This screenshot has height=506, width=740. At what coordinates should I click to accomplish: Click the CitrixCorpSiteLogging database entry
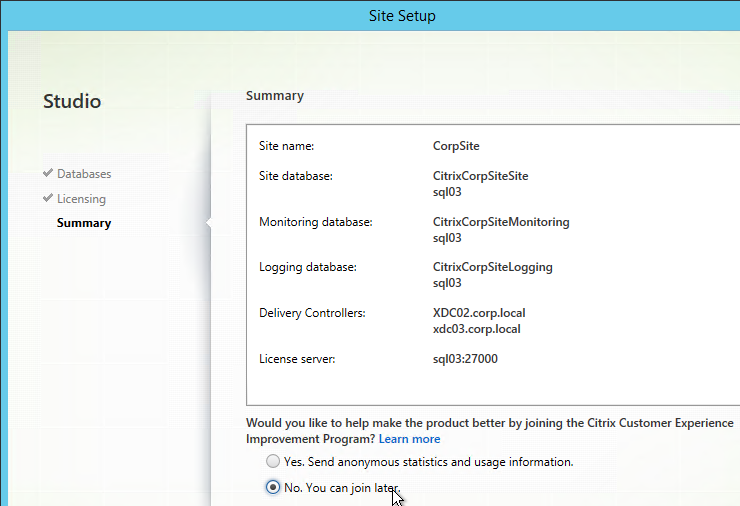[x=492, y=267]
